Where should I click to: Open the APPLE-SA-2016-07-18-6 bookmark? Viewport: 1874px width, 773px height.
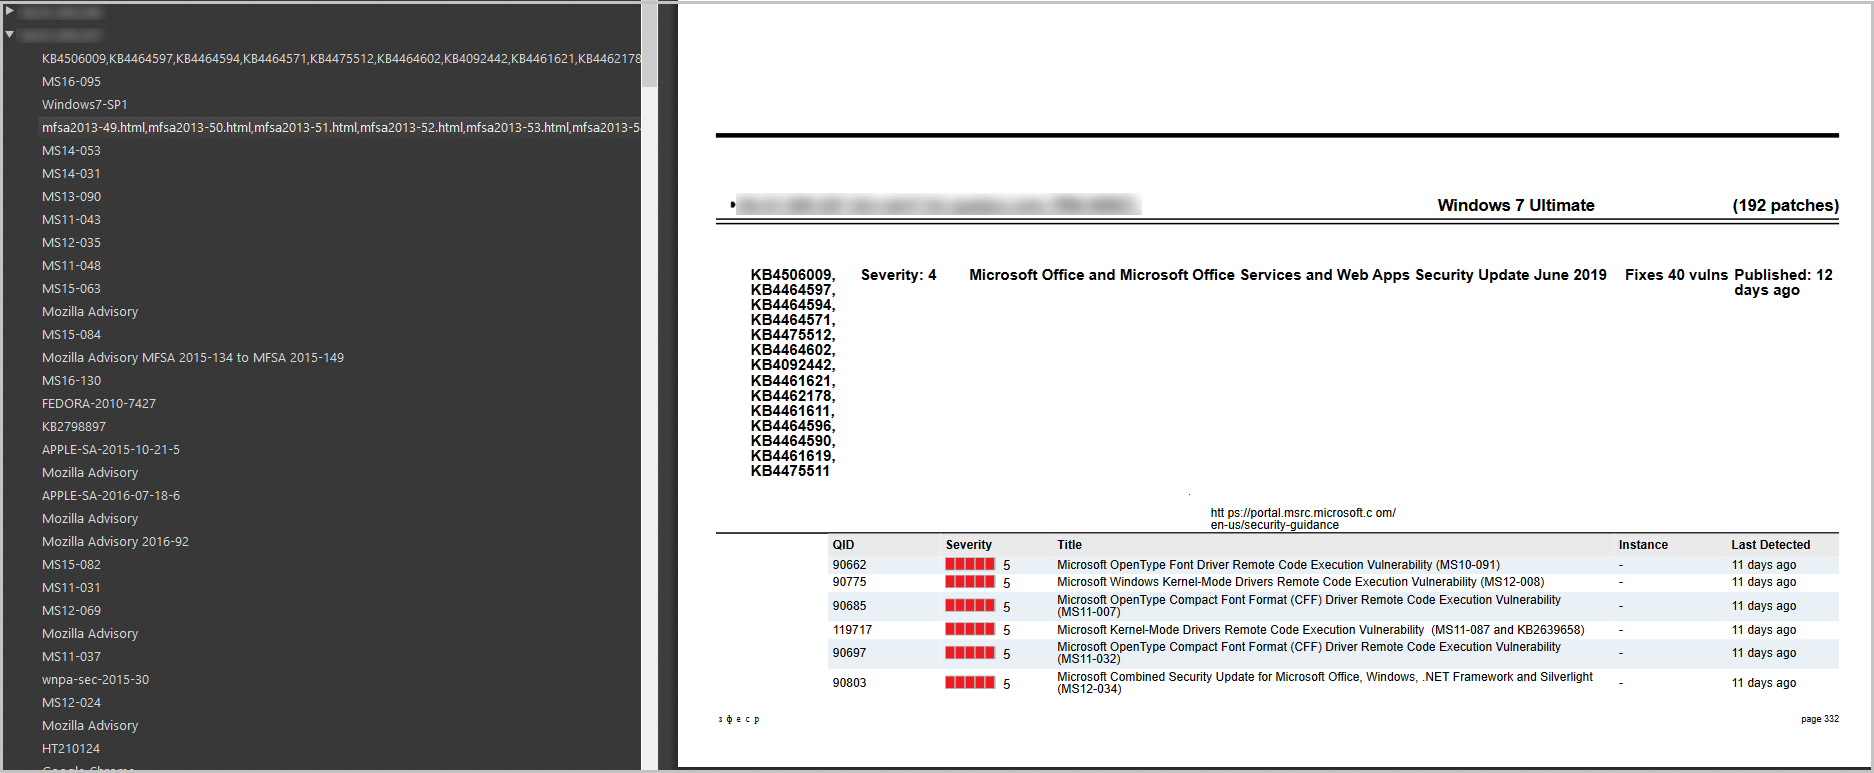tap(111, 496)
